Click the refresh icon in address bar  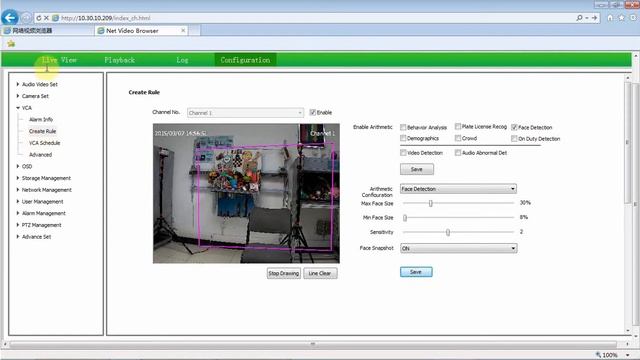tap(38, 18)
